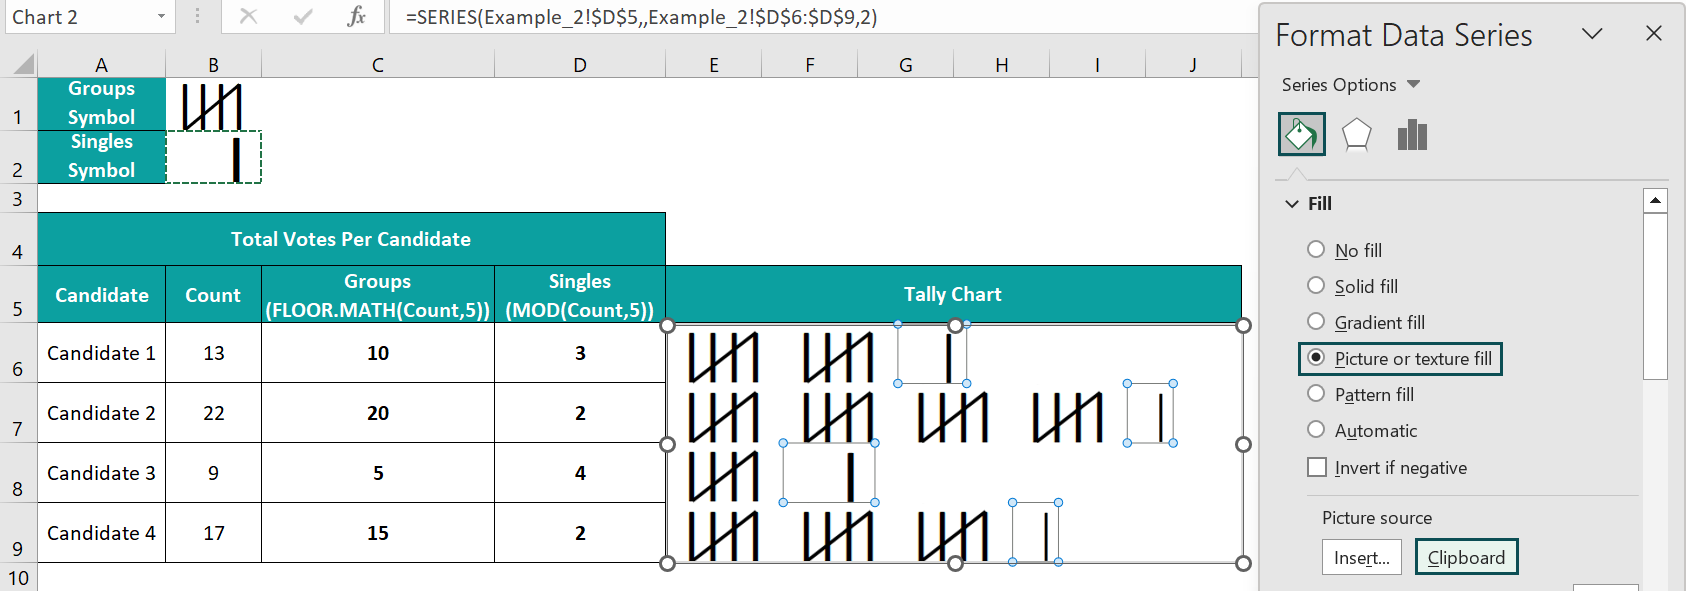
Task: Select column A header
Action: tap(101, 65)
